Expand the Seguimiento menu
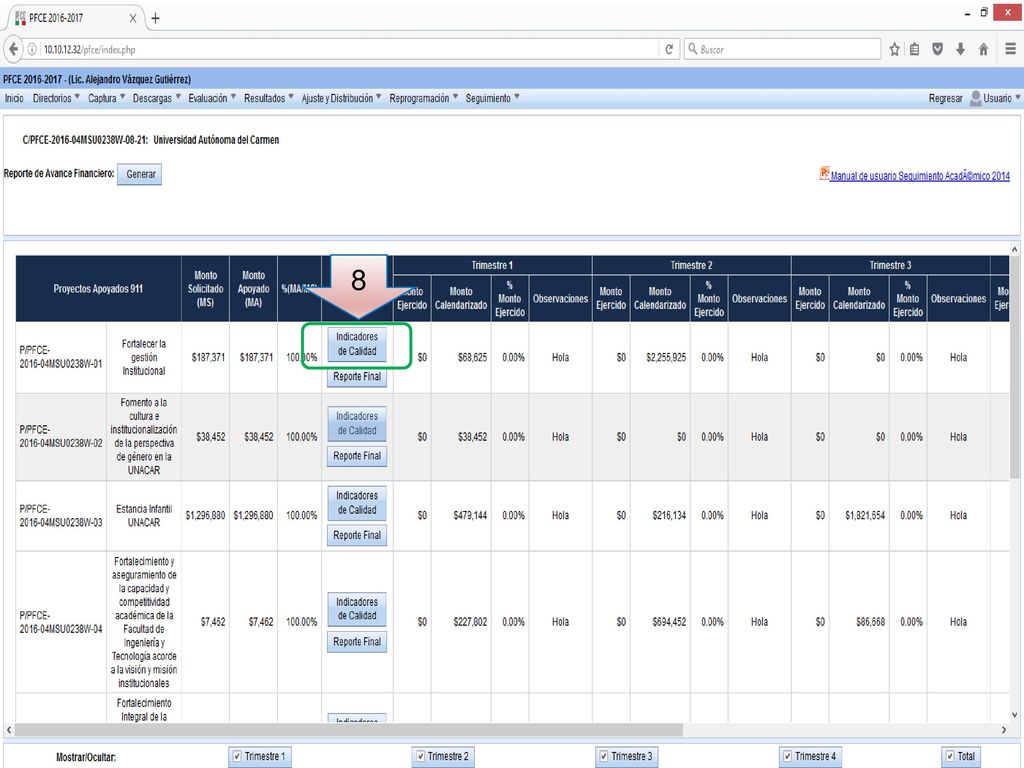 pyautogui.click(x=493, y=98)
